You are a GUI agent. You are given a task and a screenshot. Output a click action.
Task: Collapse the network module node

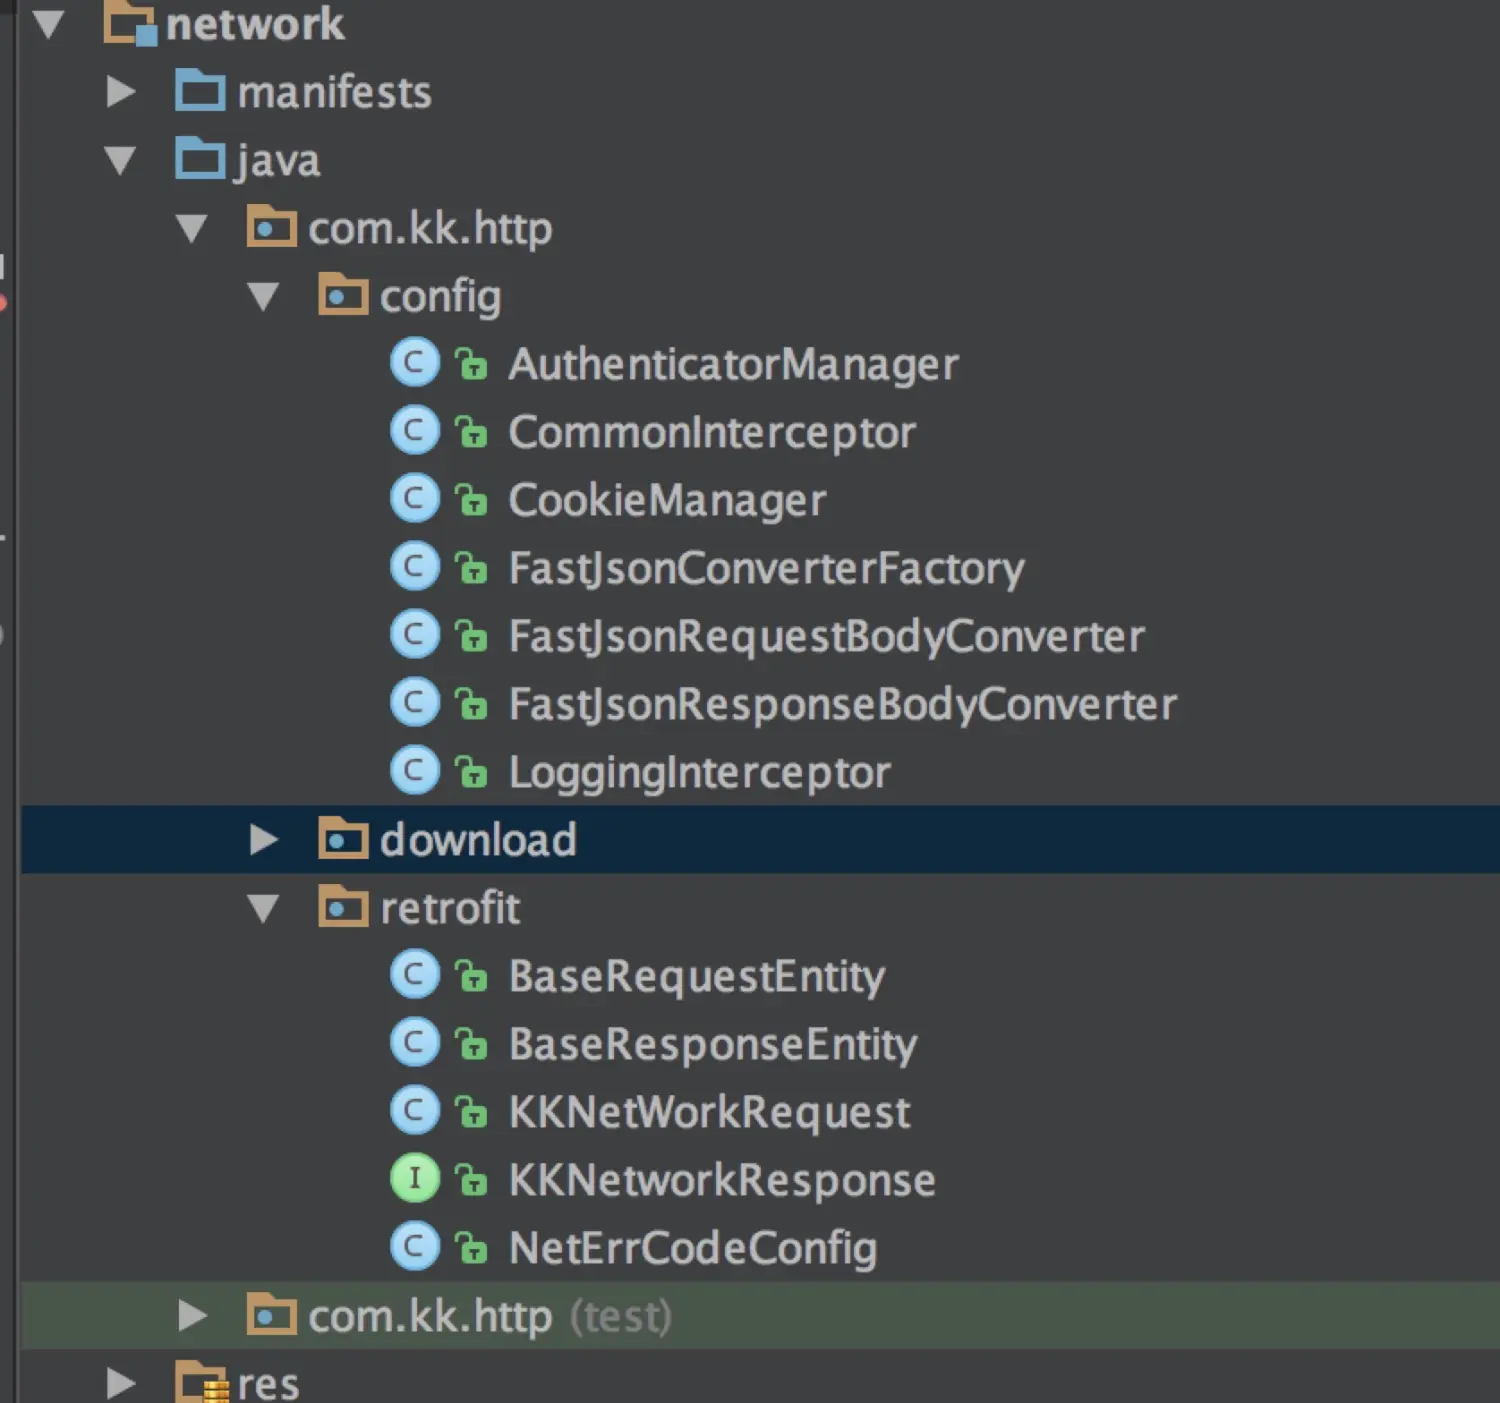click(x=48, y=24)
